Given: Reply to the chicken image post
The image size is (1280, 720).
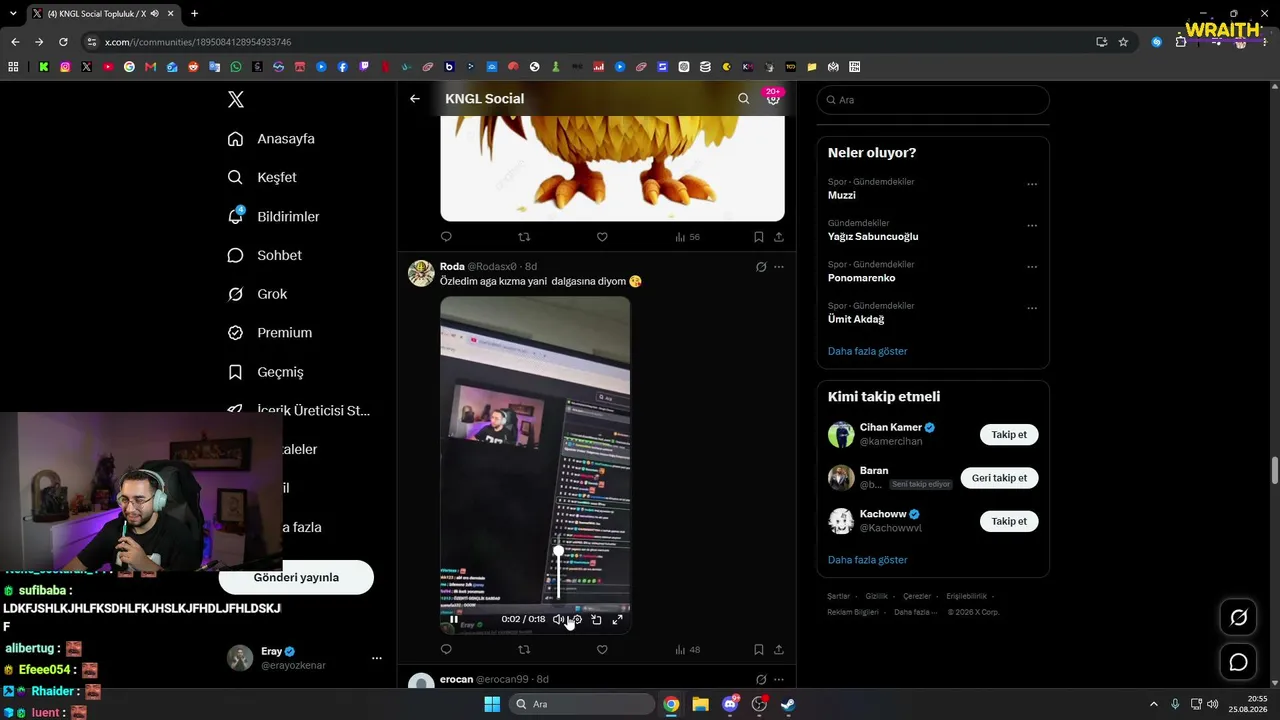Looking at the screenshot, I should coord(446,237).
